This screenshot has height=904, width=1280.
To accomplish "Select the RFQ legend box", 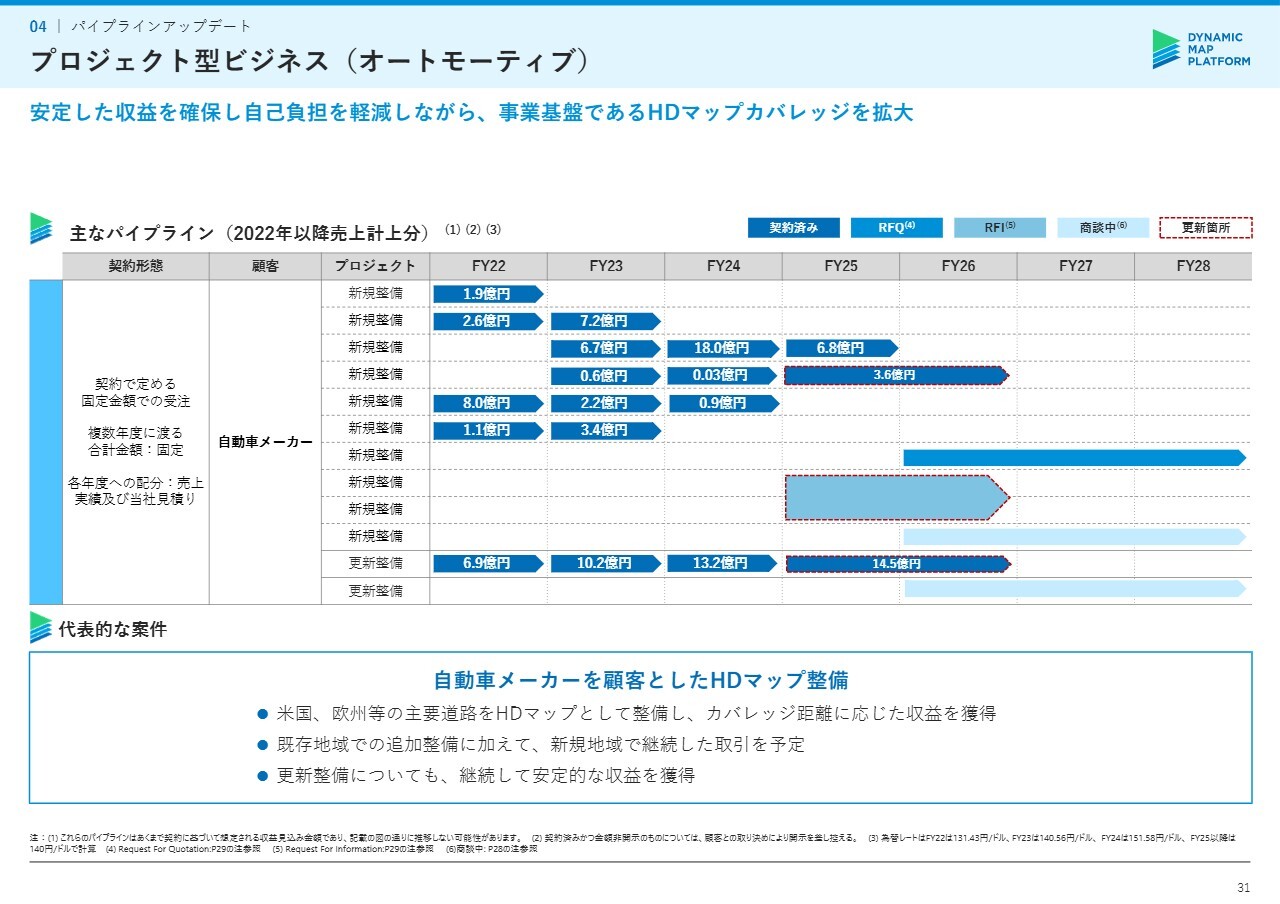I will coord(896,228).
